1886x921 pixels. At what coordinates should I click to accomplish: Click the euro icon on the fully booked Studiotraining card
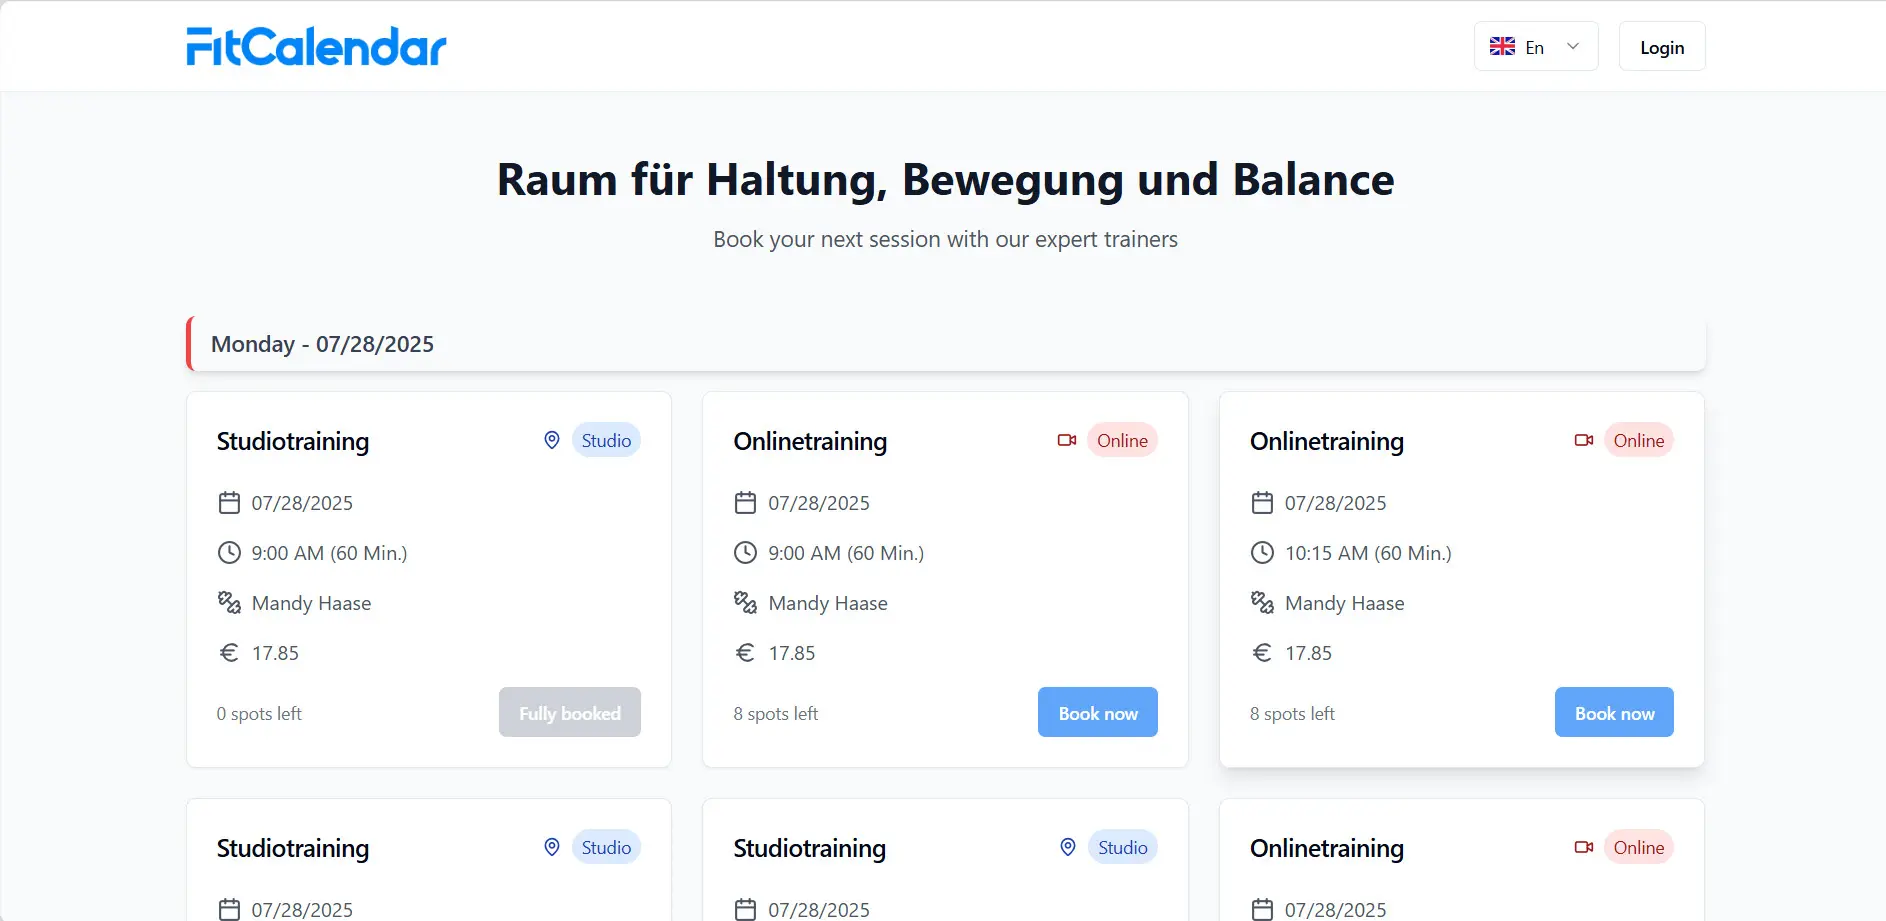point(229,653)
